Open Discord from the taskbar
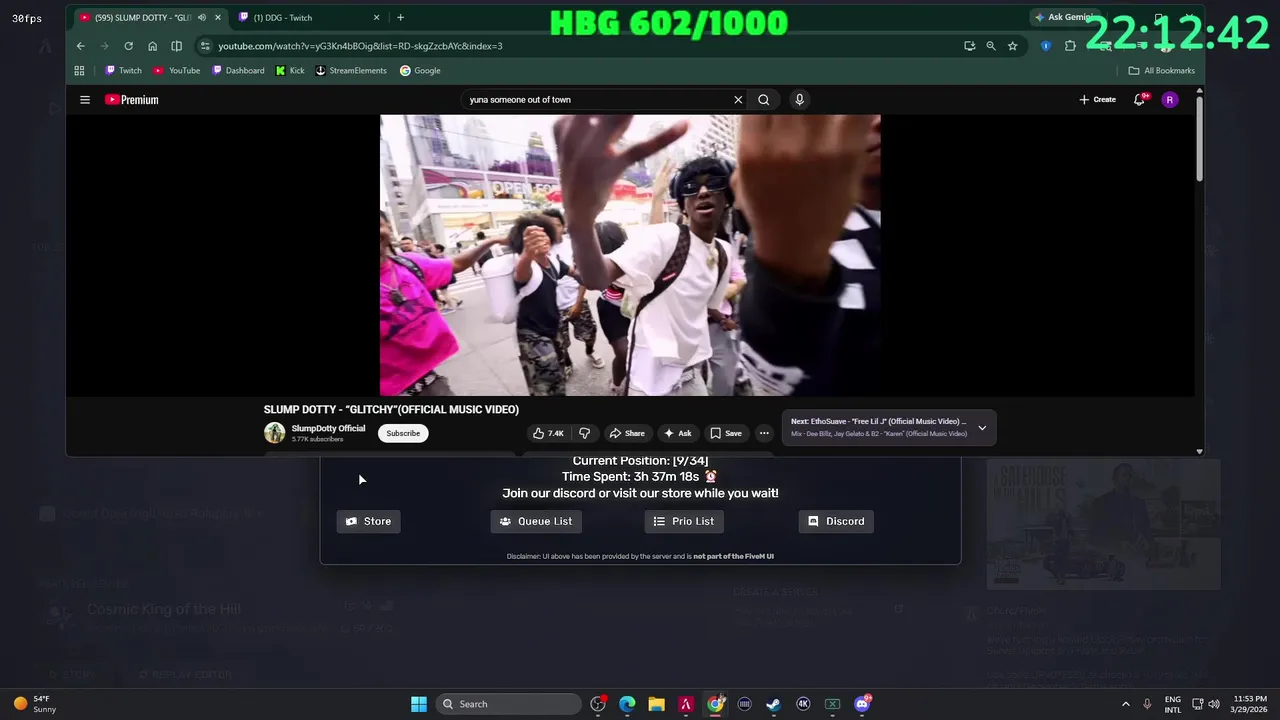 (862, 704)
